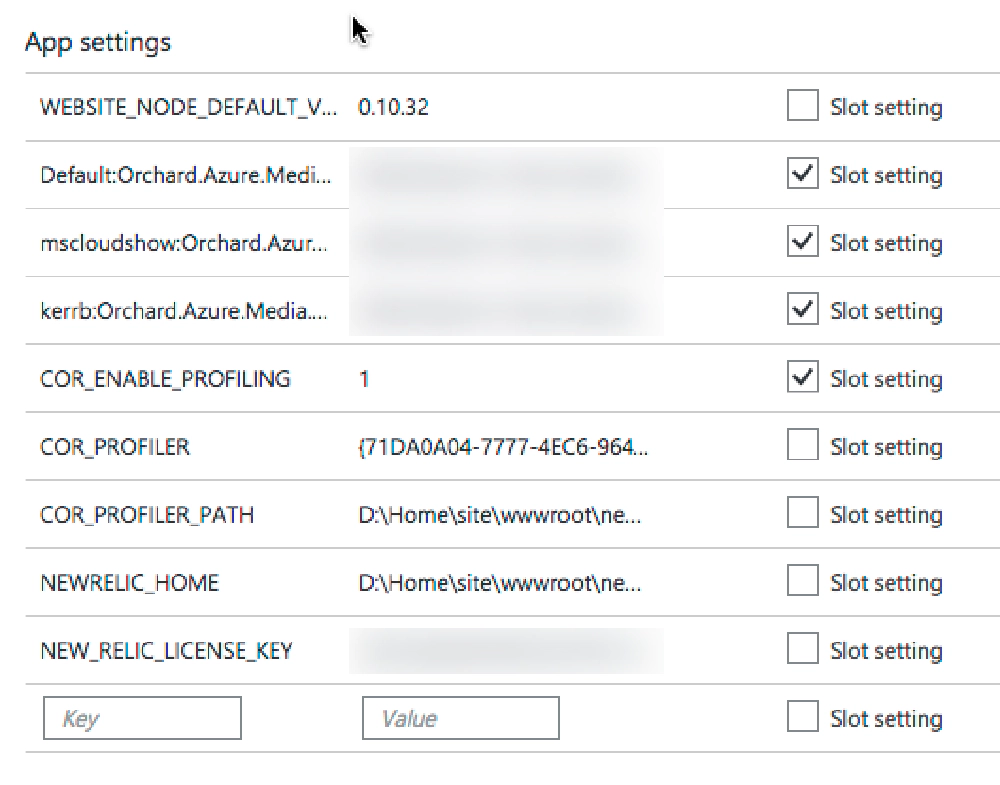1000x785 pixels.
Task: Uncheck Slot setting for kerrb:Orchard.Azure.Media...
Action: tap(803, 310)
